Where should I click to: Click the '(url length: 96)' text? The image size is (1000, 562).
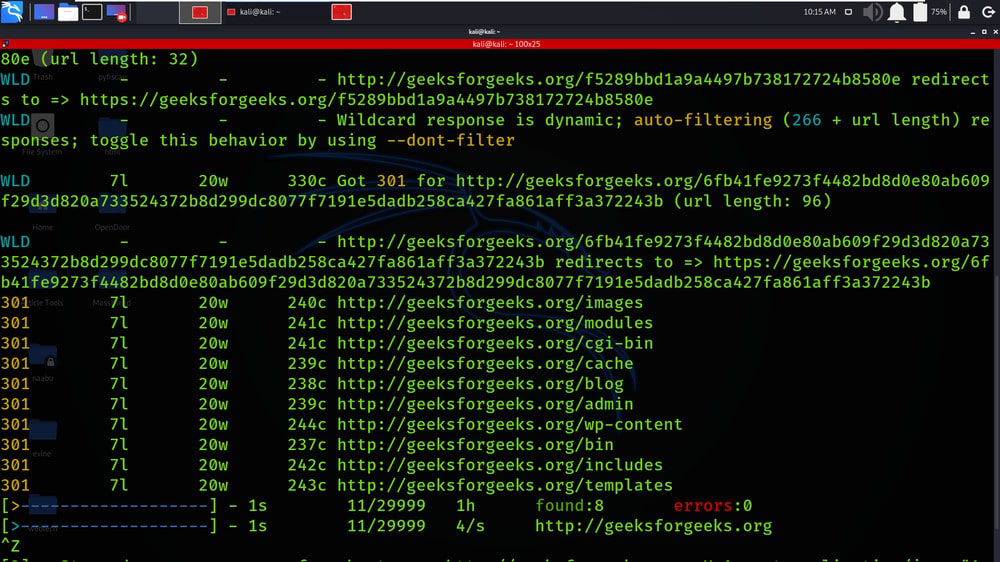pos(753,202)
